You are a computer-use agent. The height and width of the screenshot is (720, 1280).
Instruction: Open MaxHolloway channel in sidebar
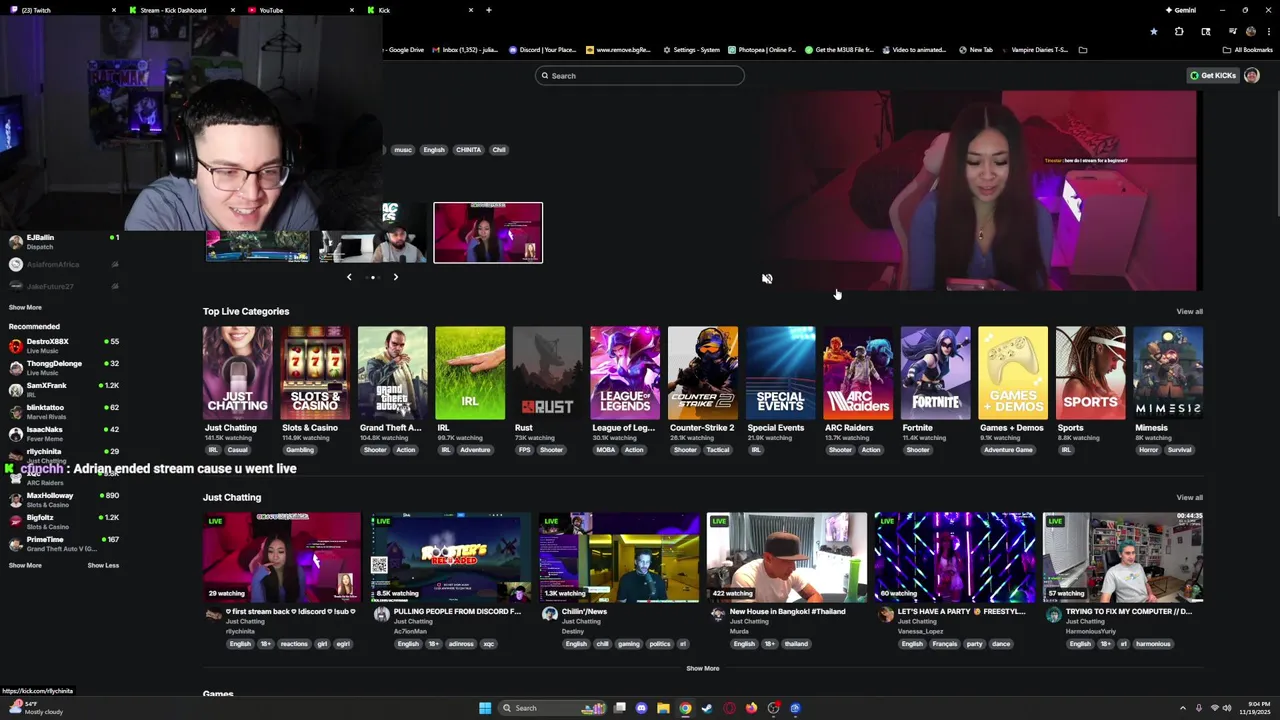point(64,499)
